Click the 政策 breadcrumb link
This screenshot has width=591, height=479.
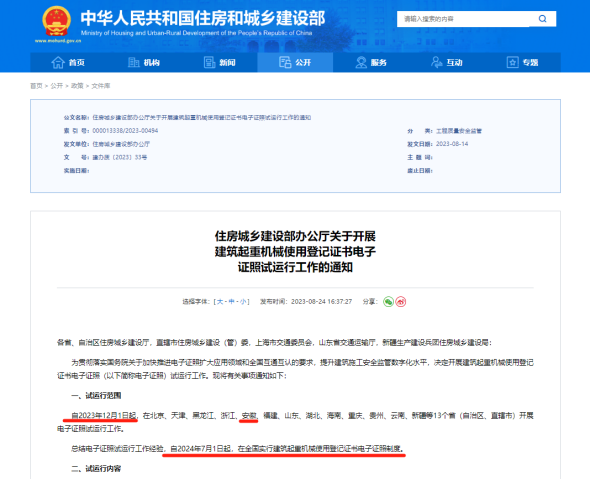[x=77, y=86]
